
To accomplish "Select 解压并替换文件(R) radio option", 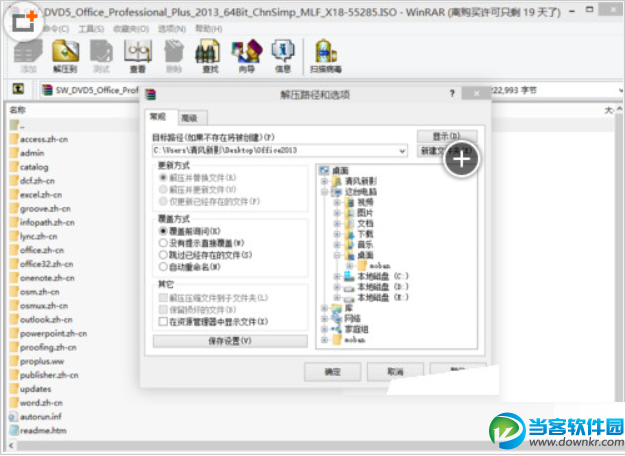I will coord(163,177).
